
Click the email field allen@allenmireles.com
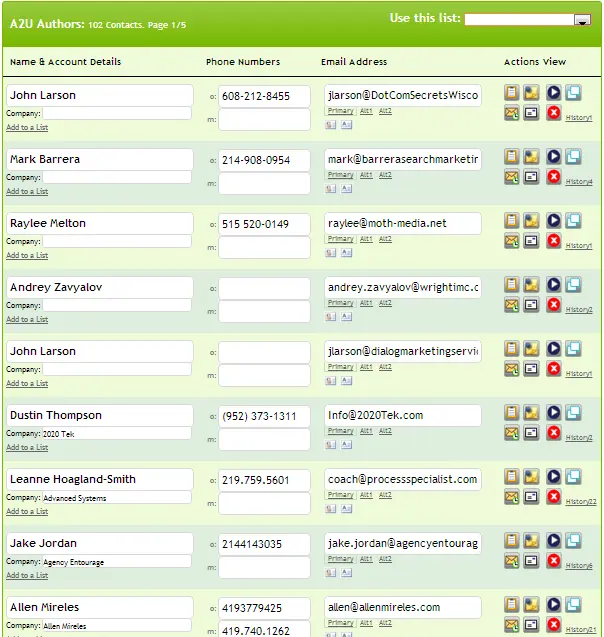[403, 607]
